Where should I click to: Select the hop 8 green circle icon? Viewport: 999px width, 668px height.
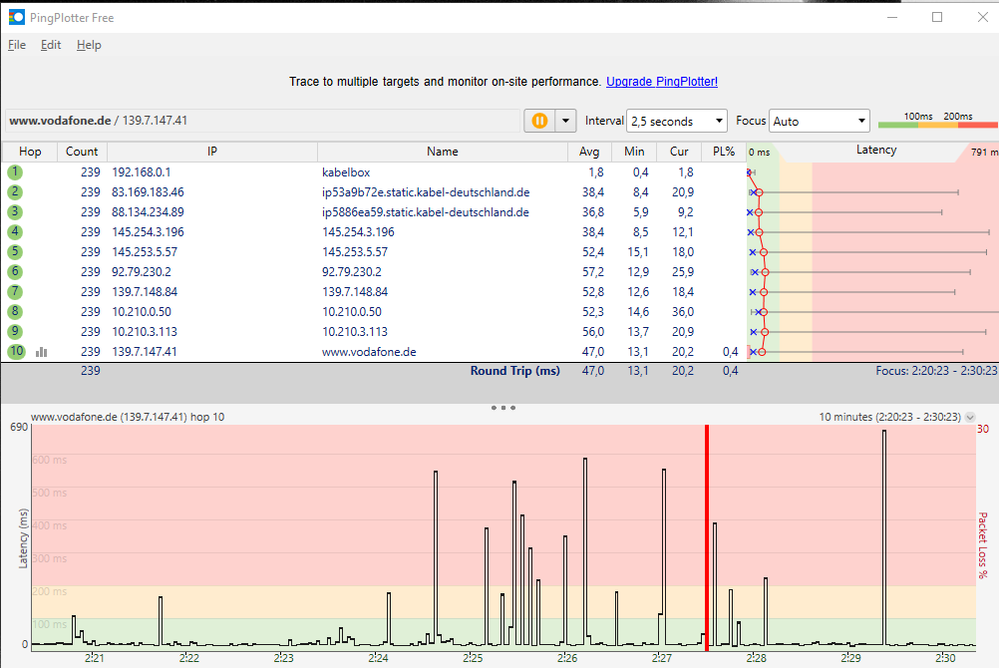(x=15, y=311)
